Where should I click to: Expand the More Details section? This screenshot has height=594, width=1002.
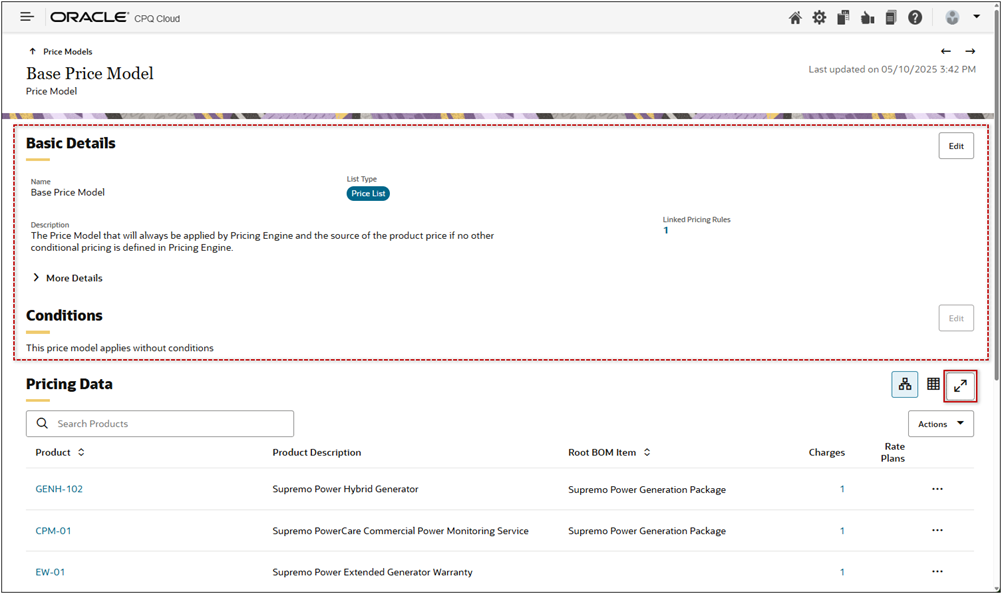[68, 278]
